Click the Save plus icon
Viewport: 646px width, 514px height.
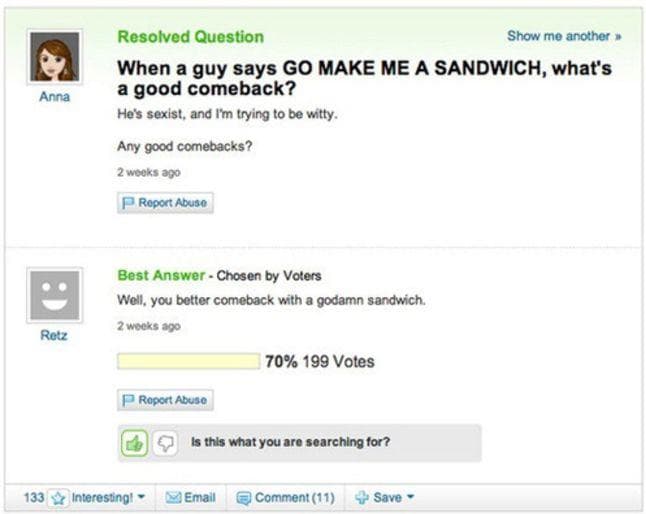[x=360, y=498]
